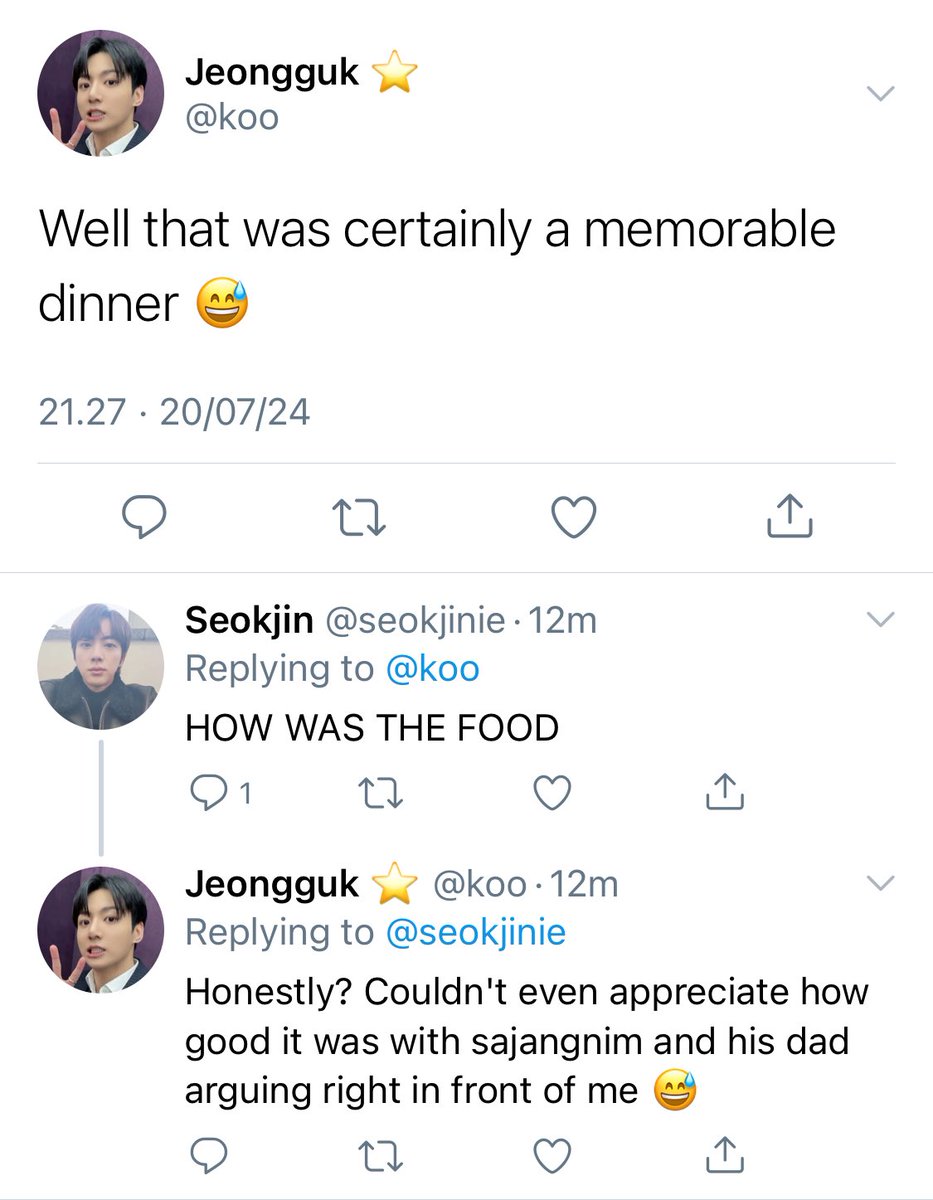Like Seokjin's HOW WAS THE FOOD reply
Screen dimensions: 933x1200
(550, 793)
